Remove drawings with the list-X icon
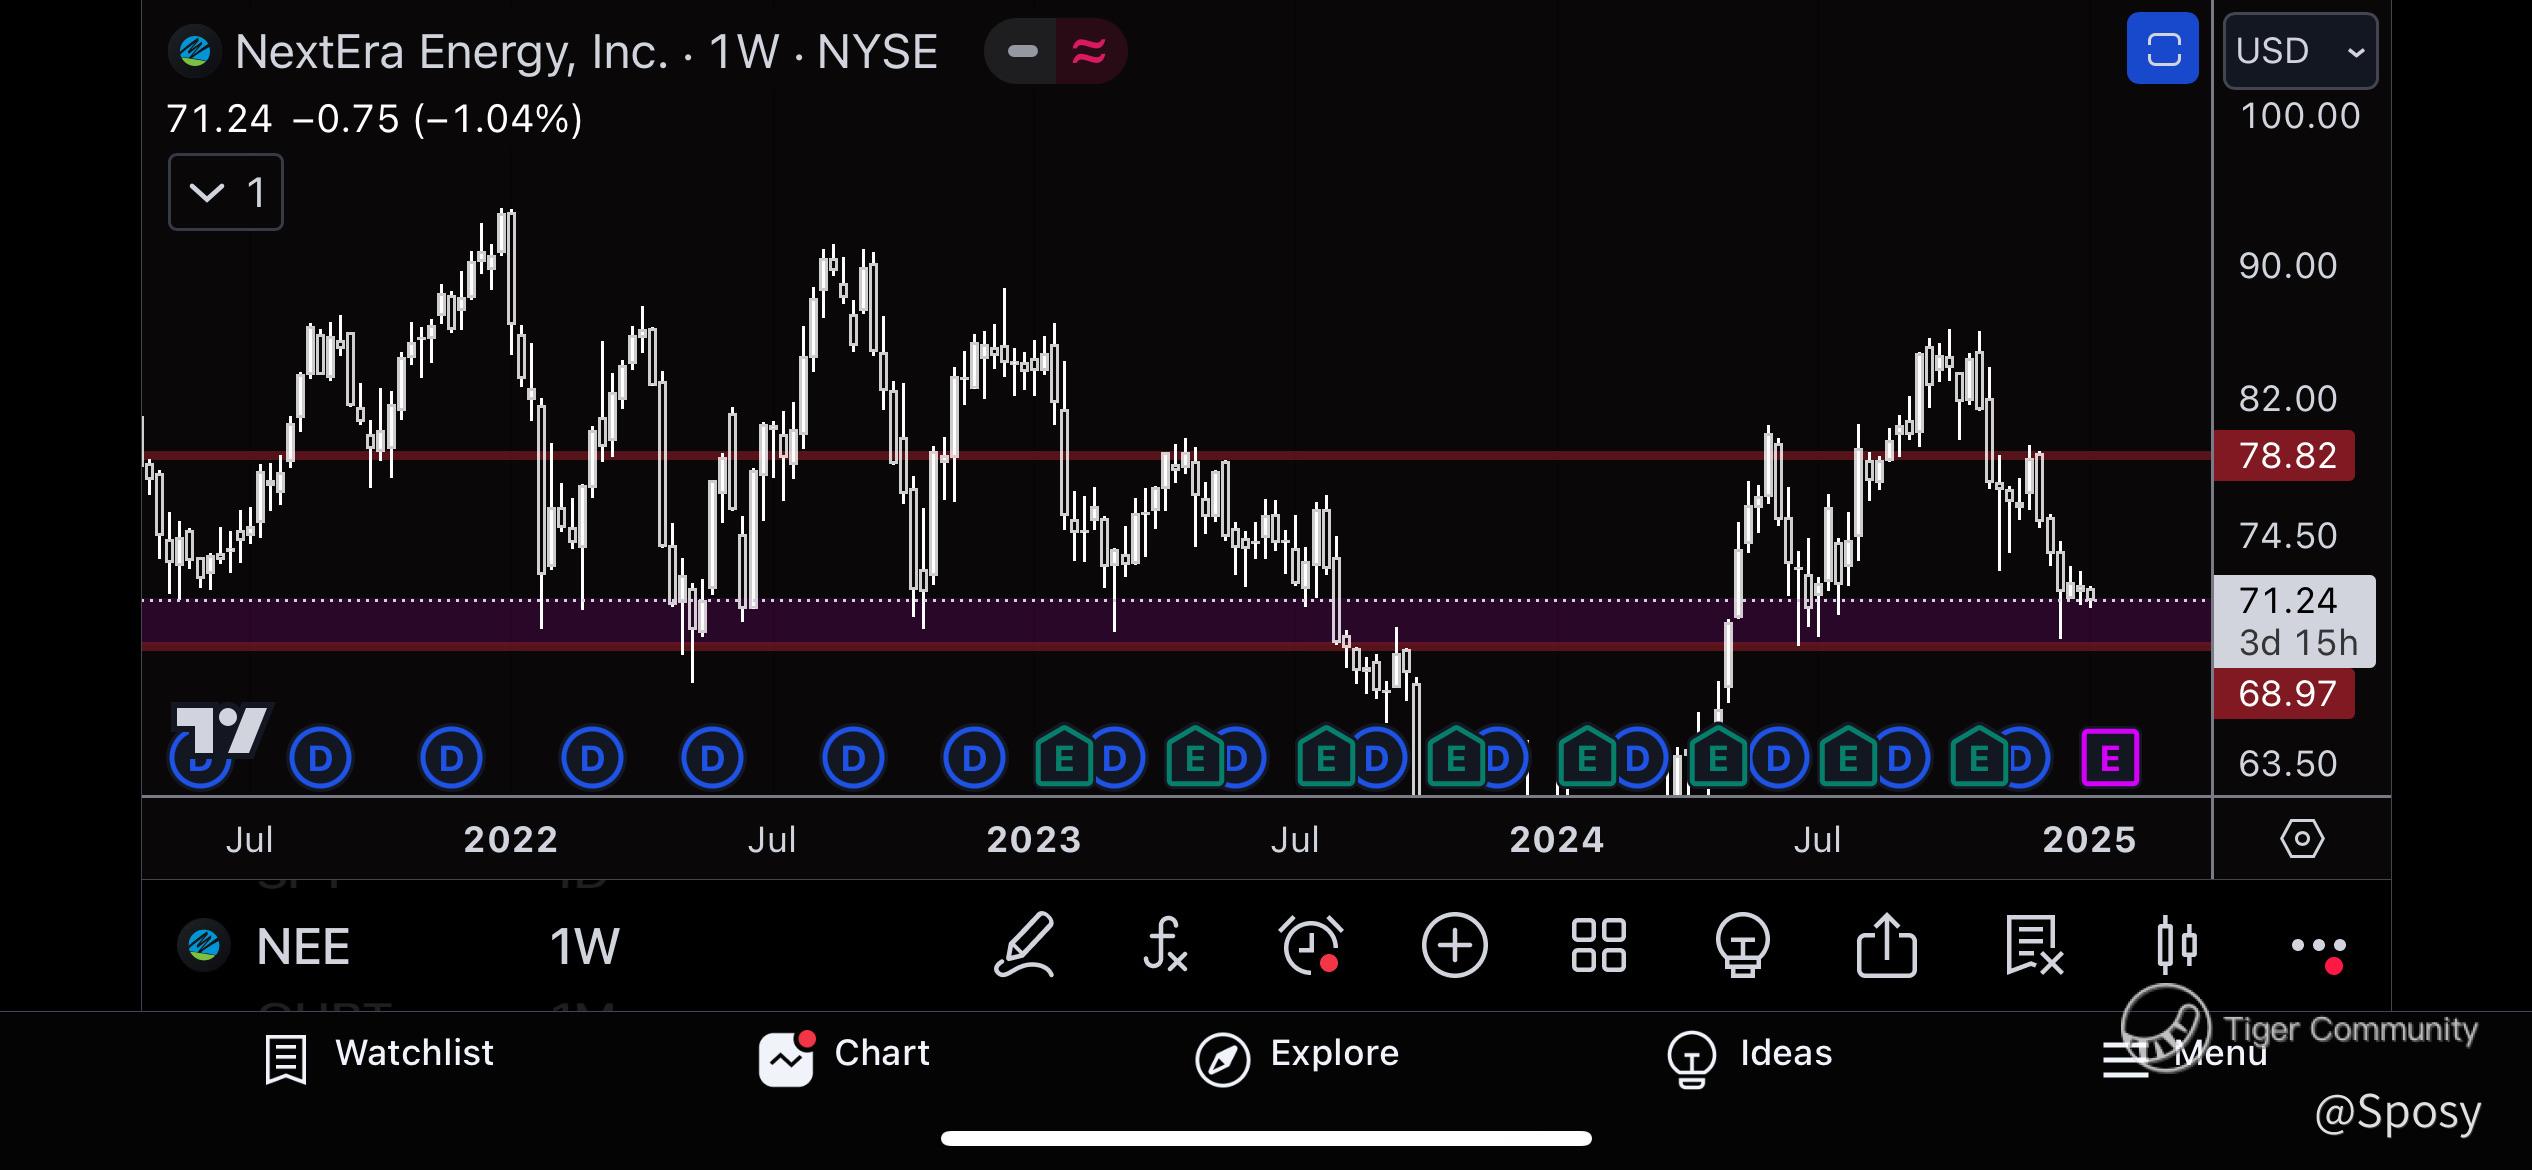This screenshot has width=2532, height=1170. tap(2033, 945)
